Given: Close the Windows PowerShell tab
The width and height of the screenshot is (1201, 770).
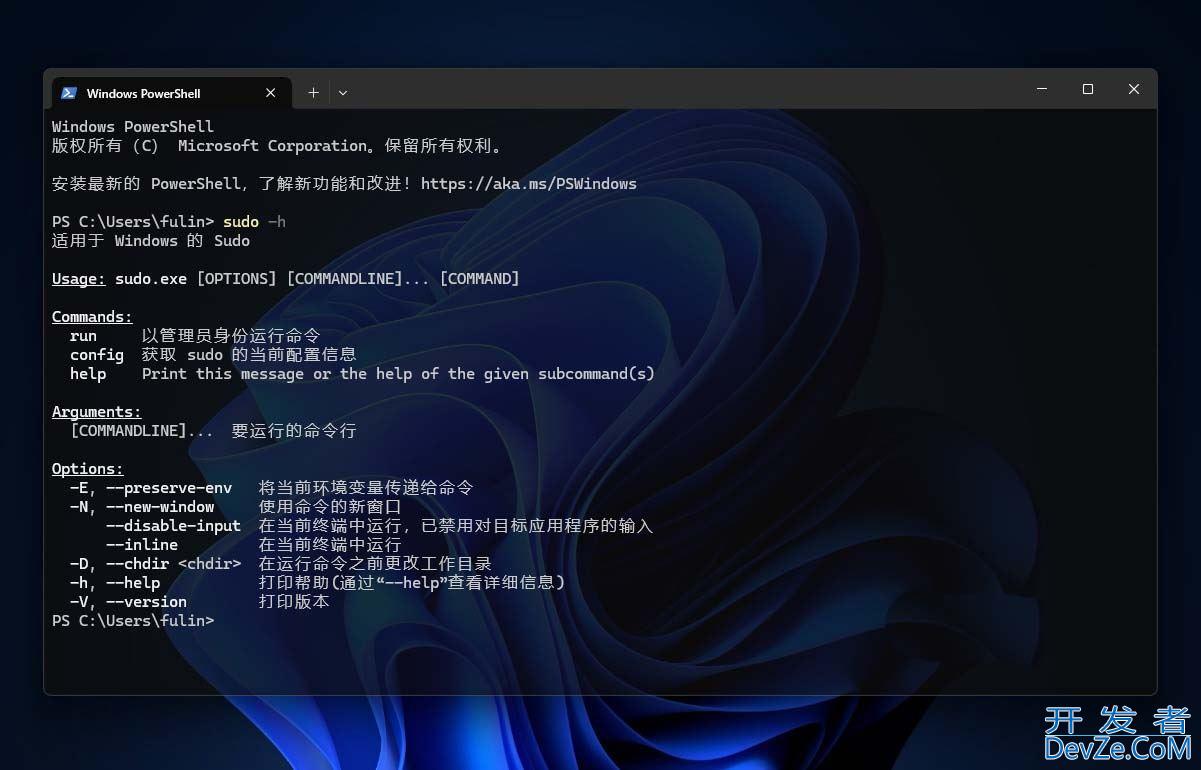Looking at the screenshot, I should [x=270, y=93].
